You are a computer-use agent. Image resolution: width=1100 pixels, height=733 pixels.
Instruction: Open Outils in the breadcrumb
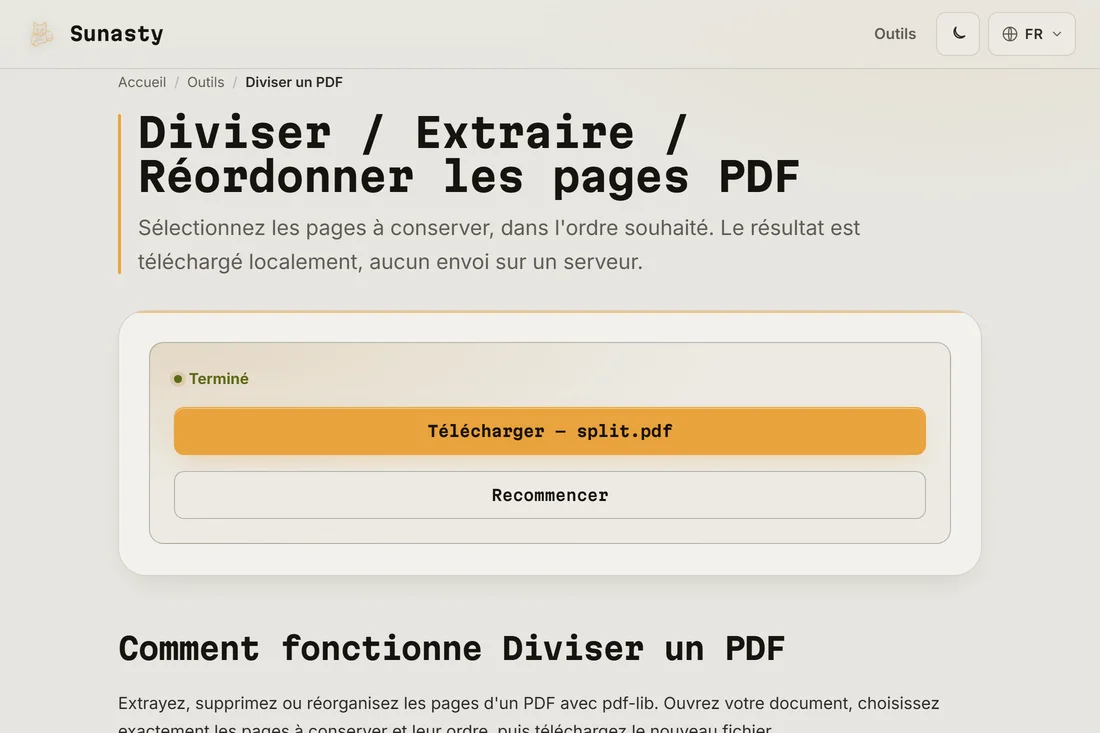tap(206, 82)
